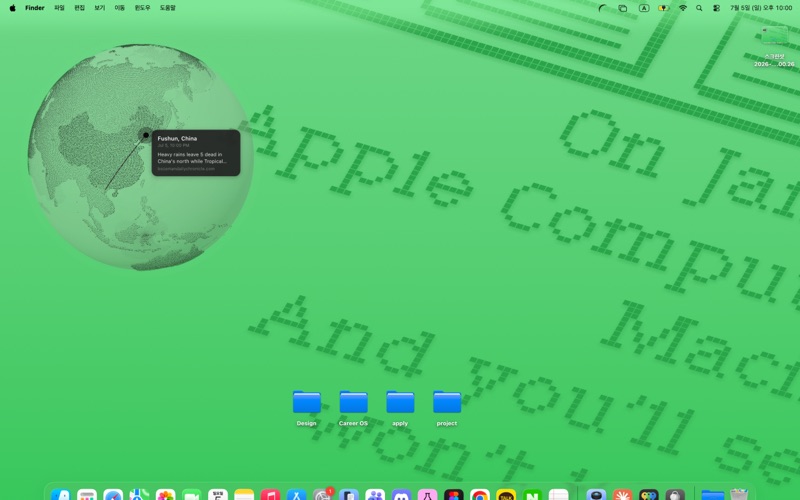The height and width of the screenshot is (500, 800).
Task: Select the apply folder
Action: coord(400,402)
